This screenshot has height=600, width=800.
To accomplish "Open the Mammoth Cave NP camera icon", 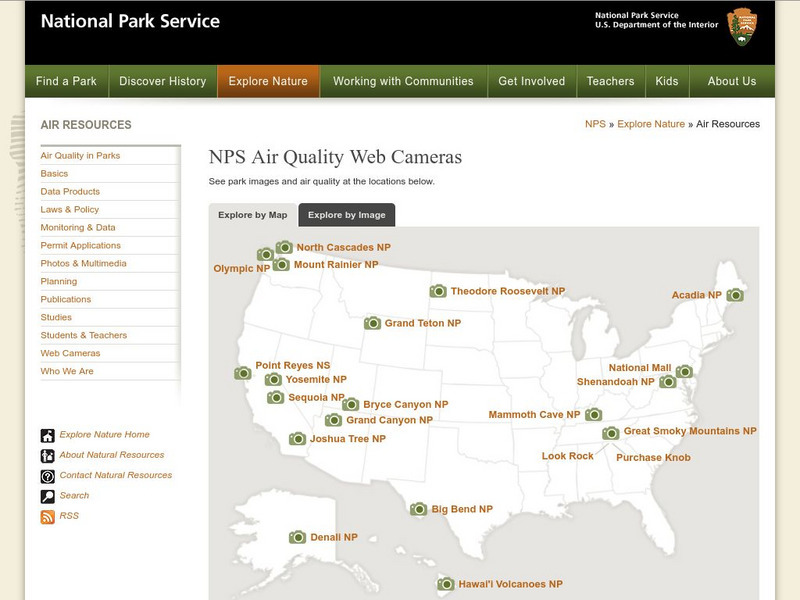I will point(593,414).
